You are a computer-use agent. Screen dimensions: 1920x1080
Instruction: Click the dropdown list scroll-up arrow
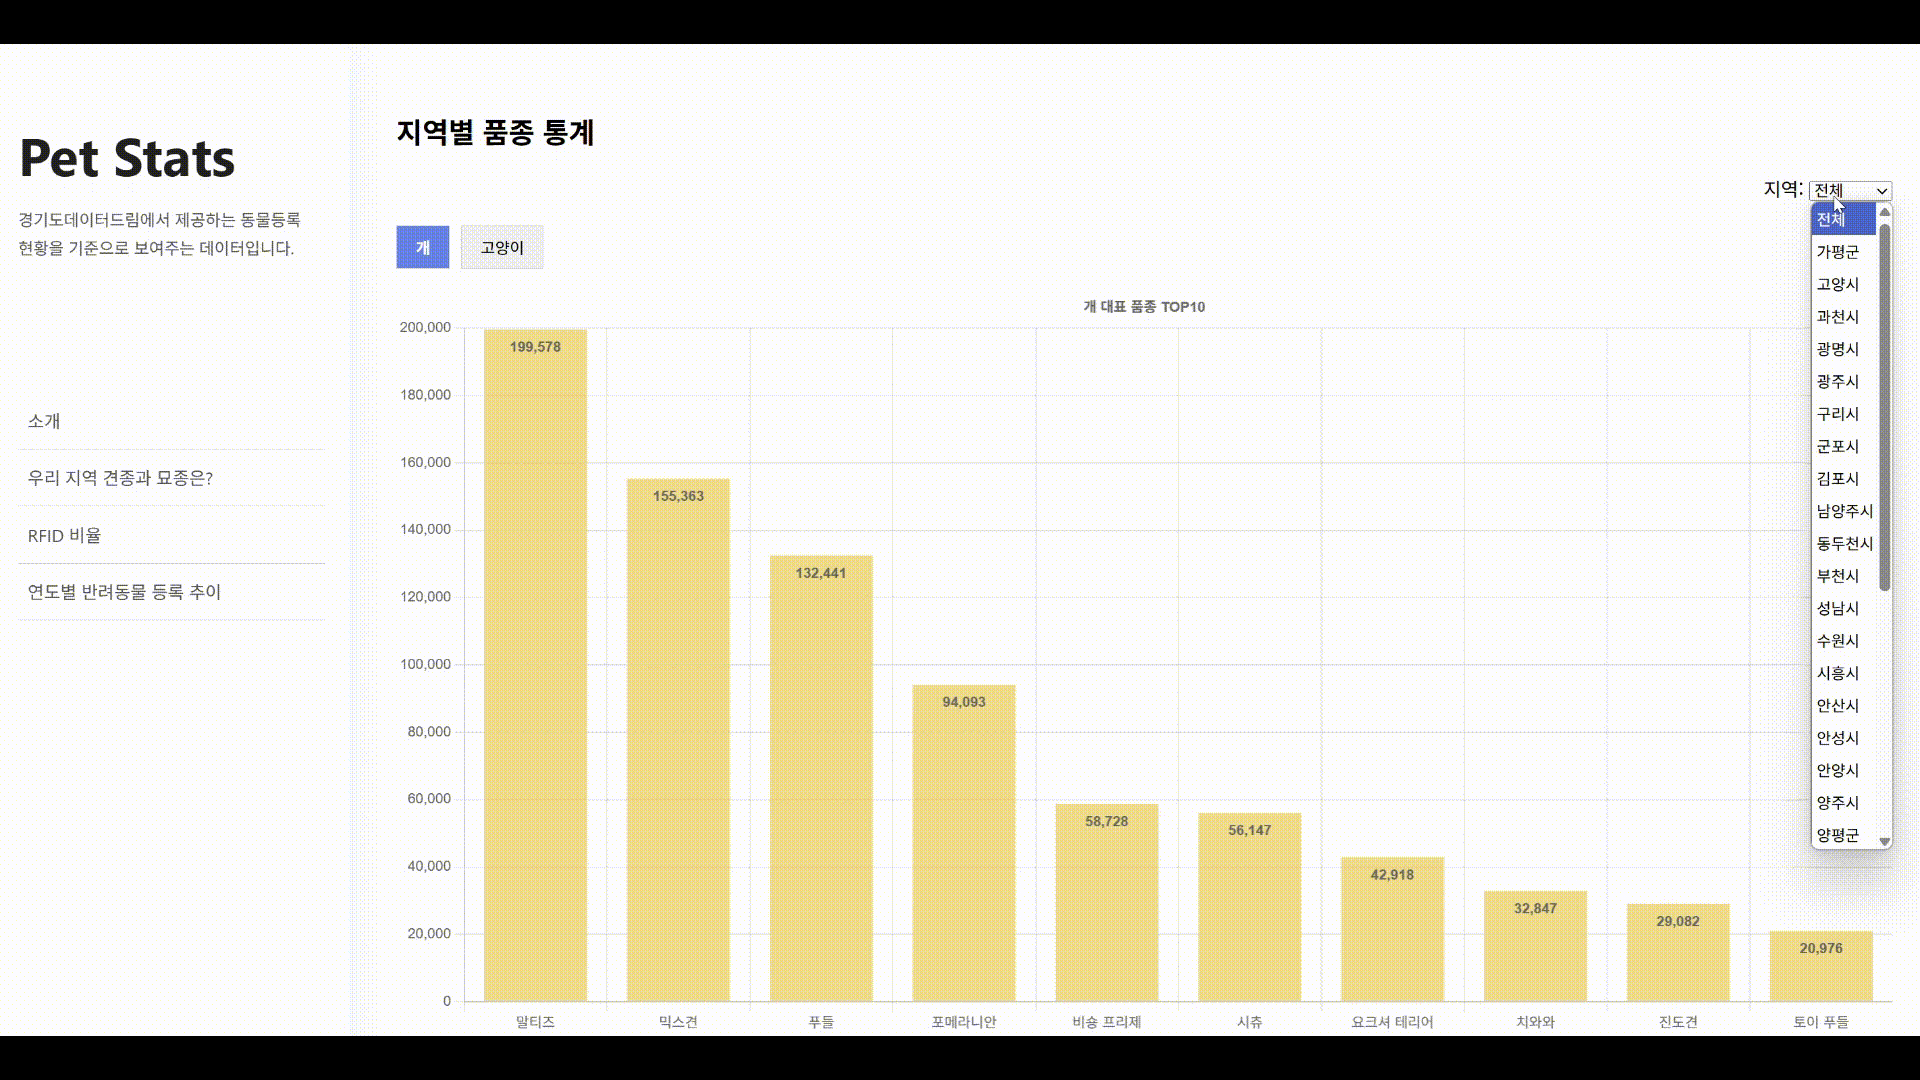pyautogui.click(x=1885, y=211)
